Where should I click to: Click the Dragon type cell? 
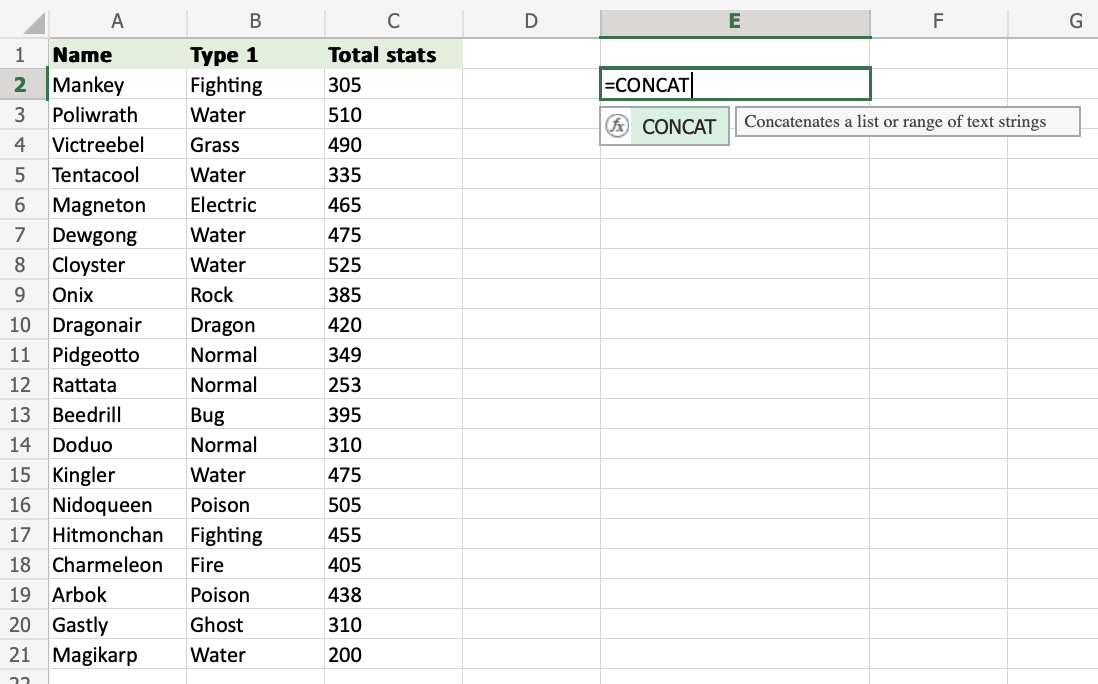click(255, 325)
